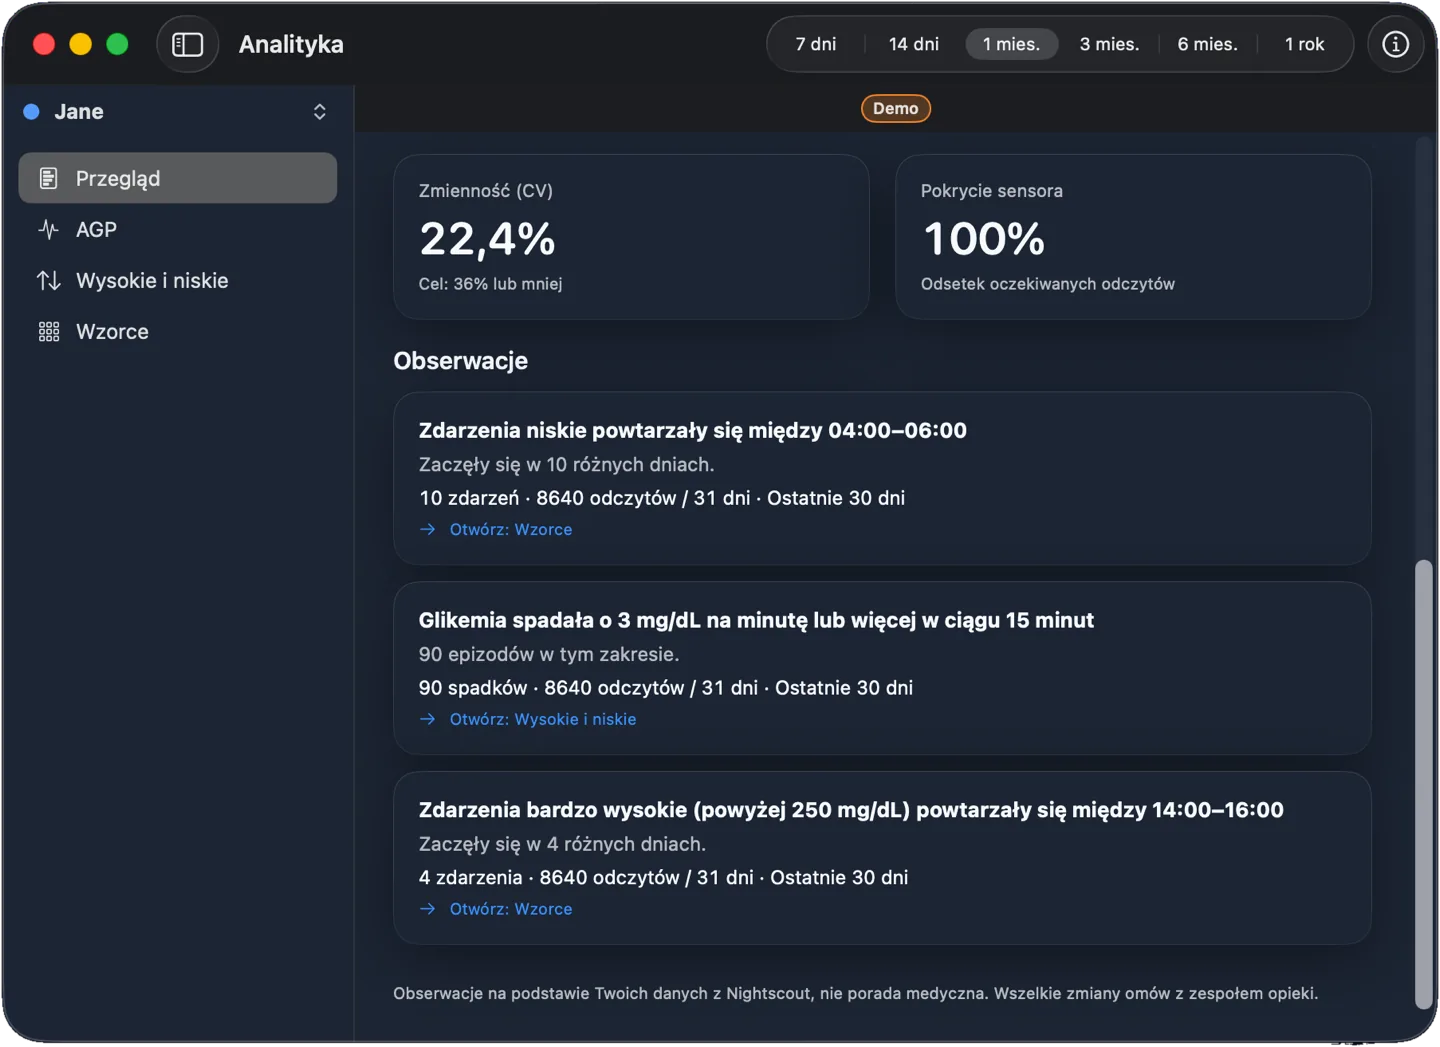This screenshot has height=1047, width=1440.
Task: Click 'Zaczęły się w 10 różnych dniach.' text
Action: (x=567, y=464)
